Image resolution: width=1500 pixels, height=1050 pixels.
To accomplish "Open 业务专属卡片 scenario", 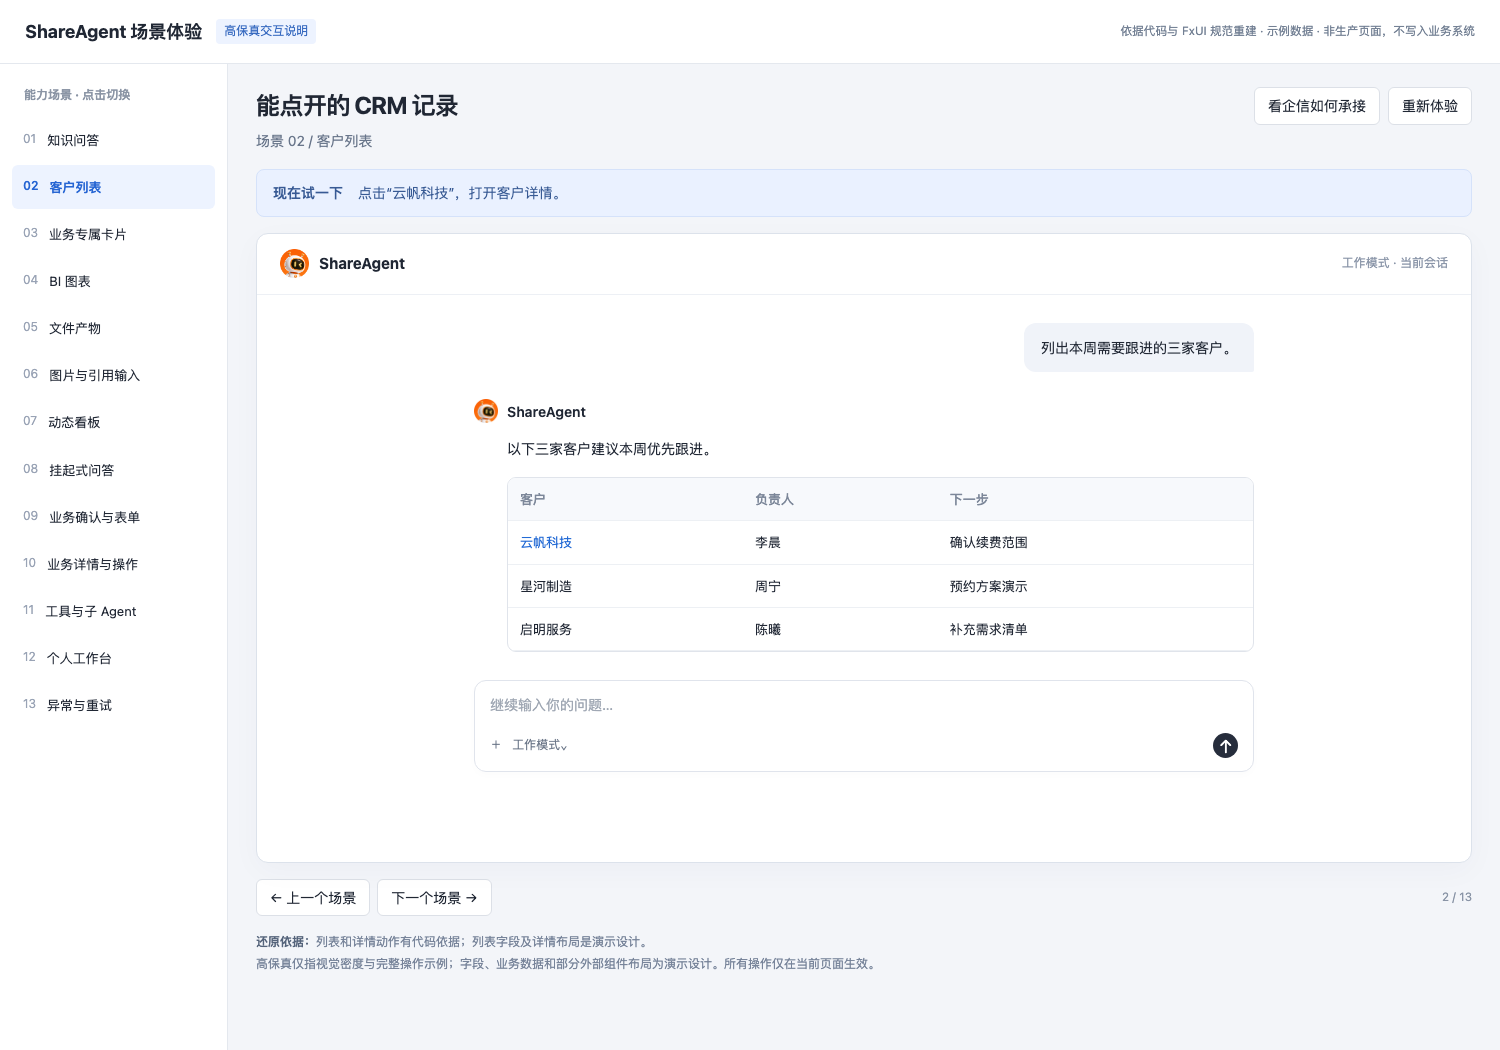I will 113,234.
